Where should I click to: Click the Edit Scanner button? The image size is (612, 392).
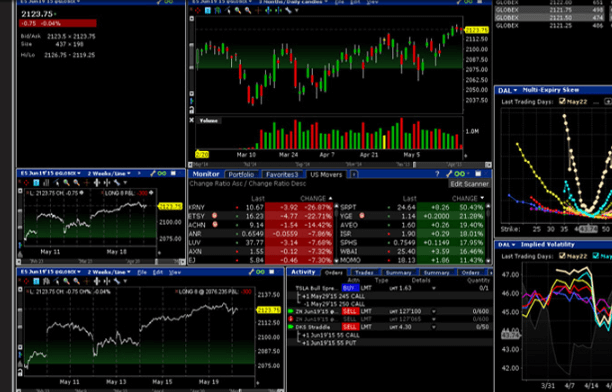click(470, 184)
